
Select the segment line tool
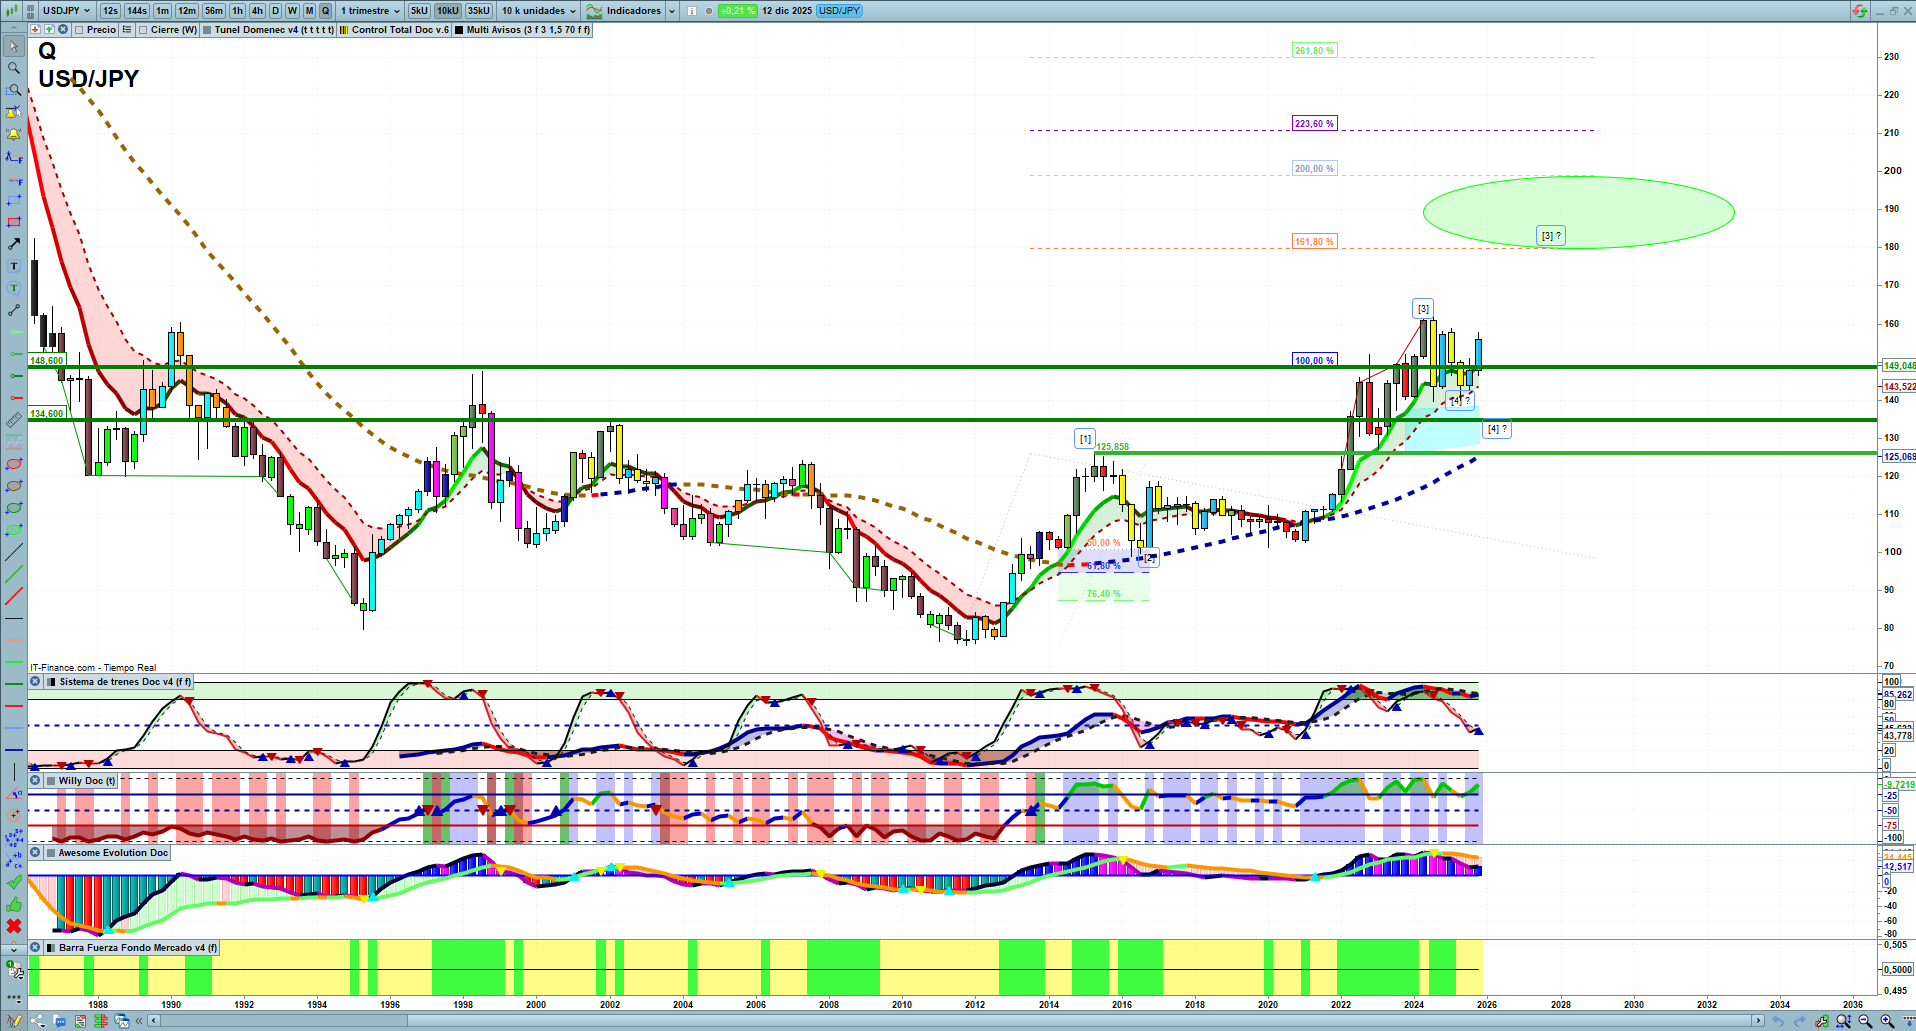coord(14,310)
